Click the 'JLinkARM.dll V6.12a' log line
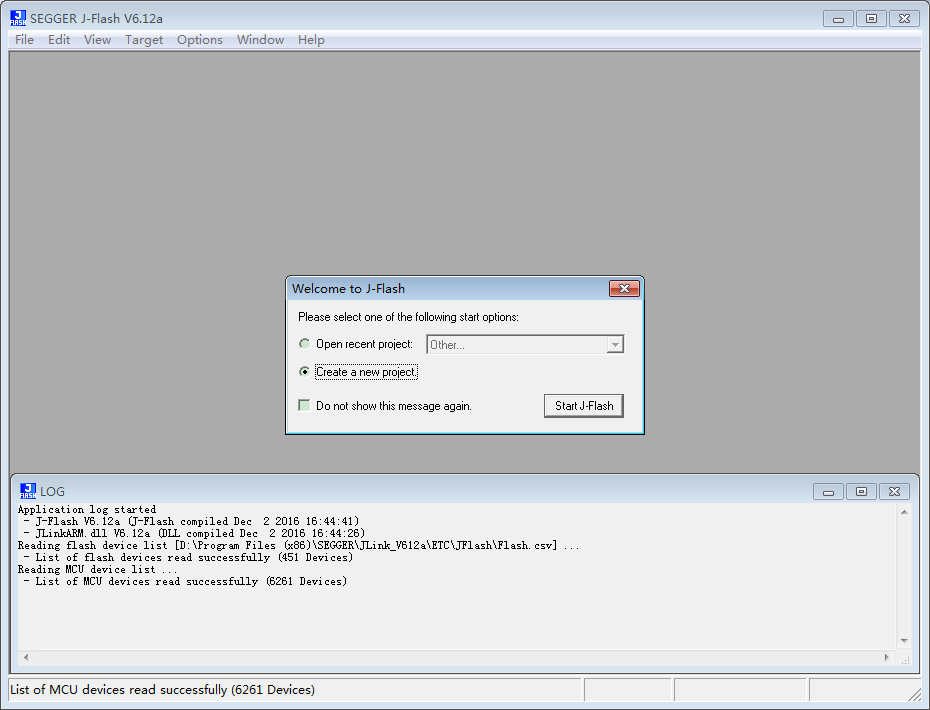Image resolution: width=930 pixels, height=710 pixels. 194,533
